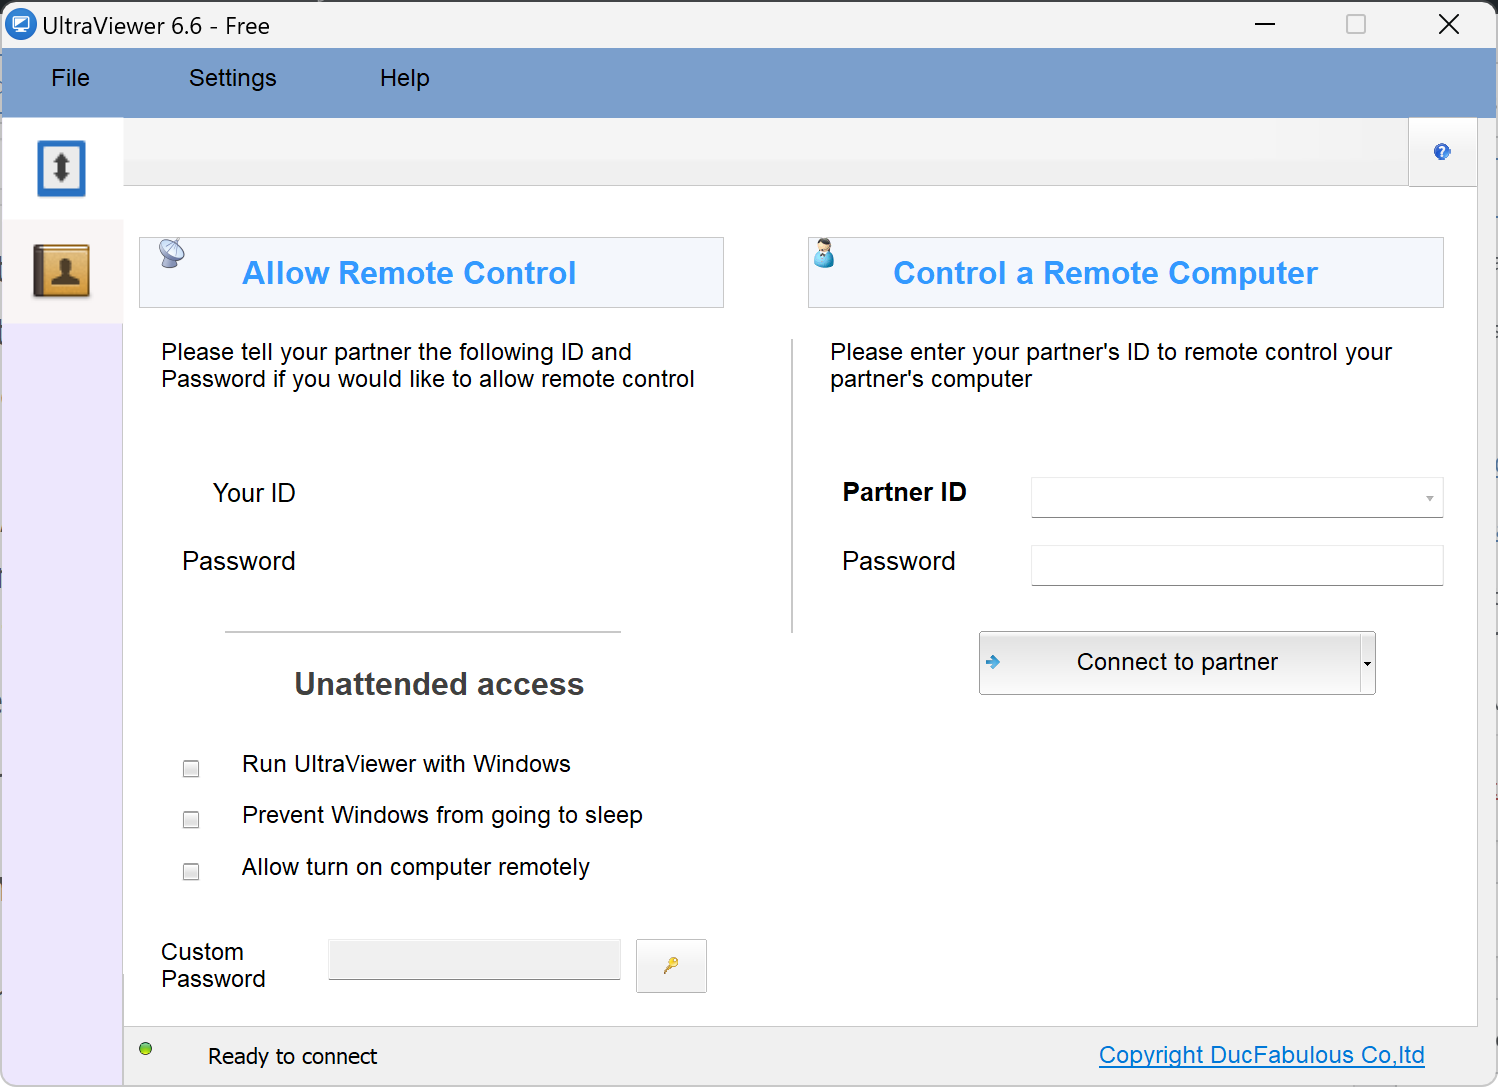Viewport: 1498px width, 1087px height.
Task: Click the person icon beside Control a Remote Computer
Action: [x=824, y=253]
